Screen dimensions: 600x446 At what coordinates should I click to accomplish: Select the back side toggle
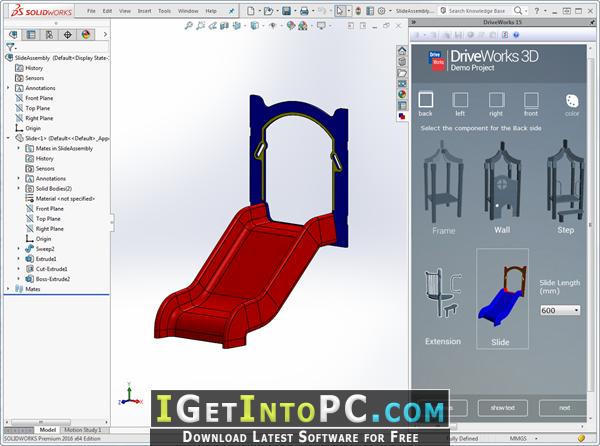[x=426, y=104]
